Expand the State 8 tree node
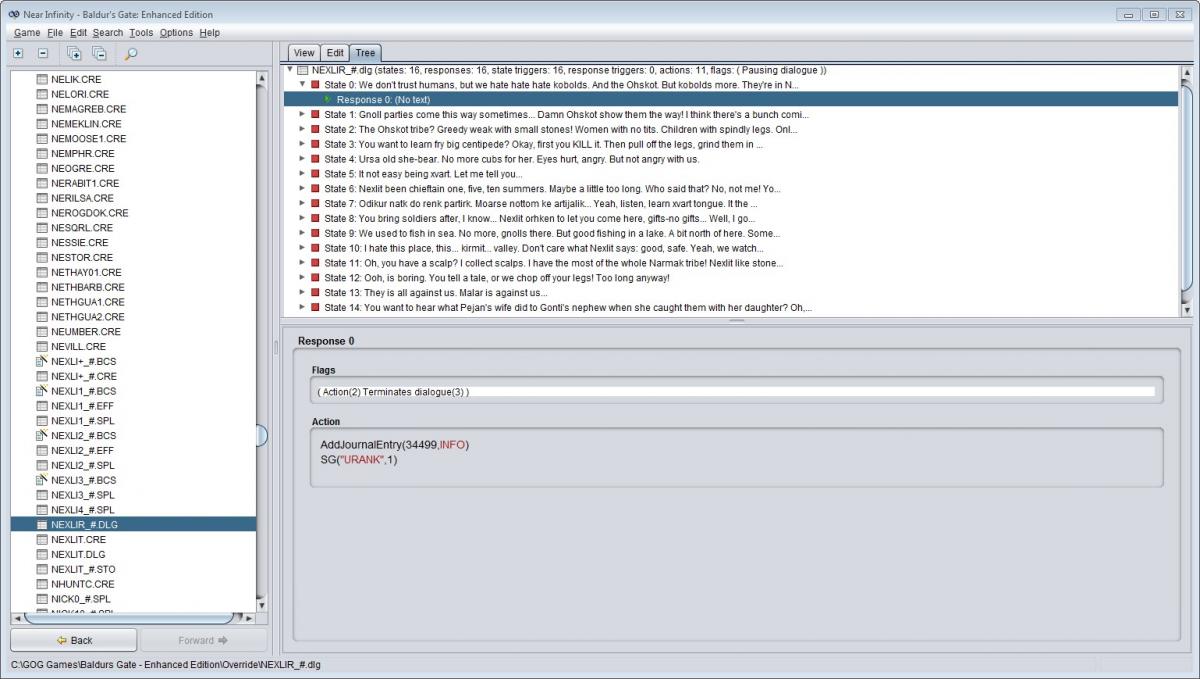The image size is (1200, 679). pyautogui.click(x=302, y=218)
